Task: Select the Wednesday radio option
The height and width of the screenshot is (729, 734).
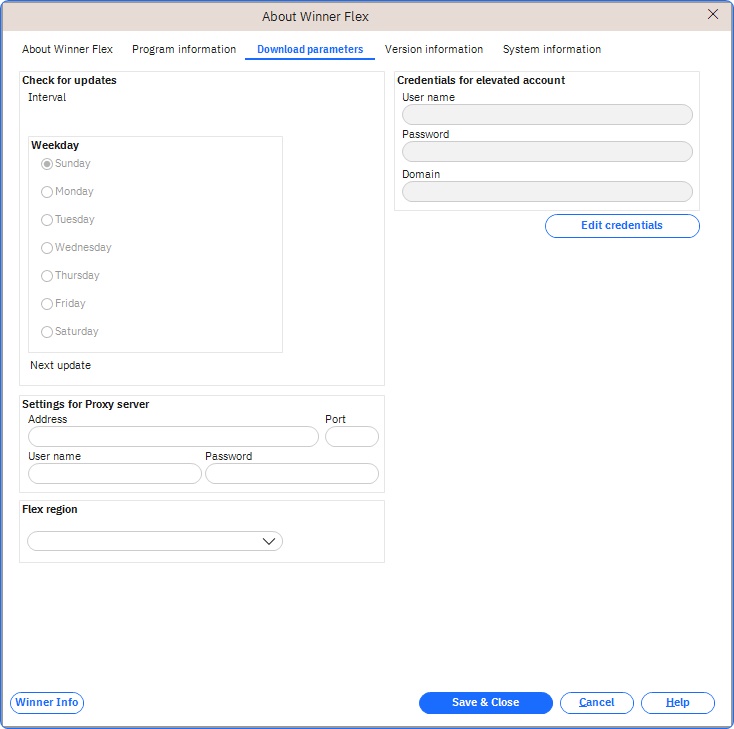Action: [x=47, y=248]
